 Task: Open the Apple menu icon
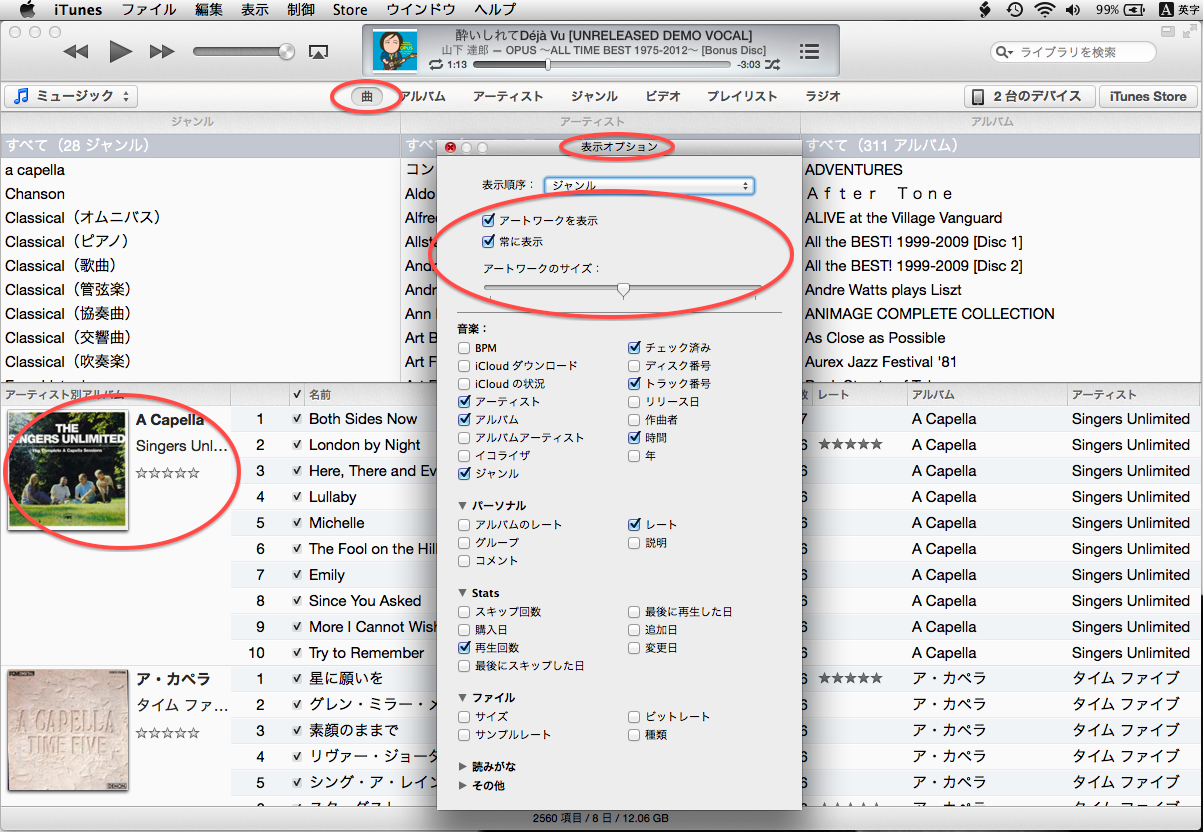pos(27,10)
